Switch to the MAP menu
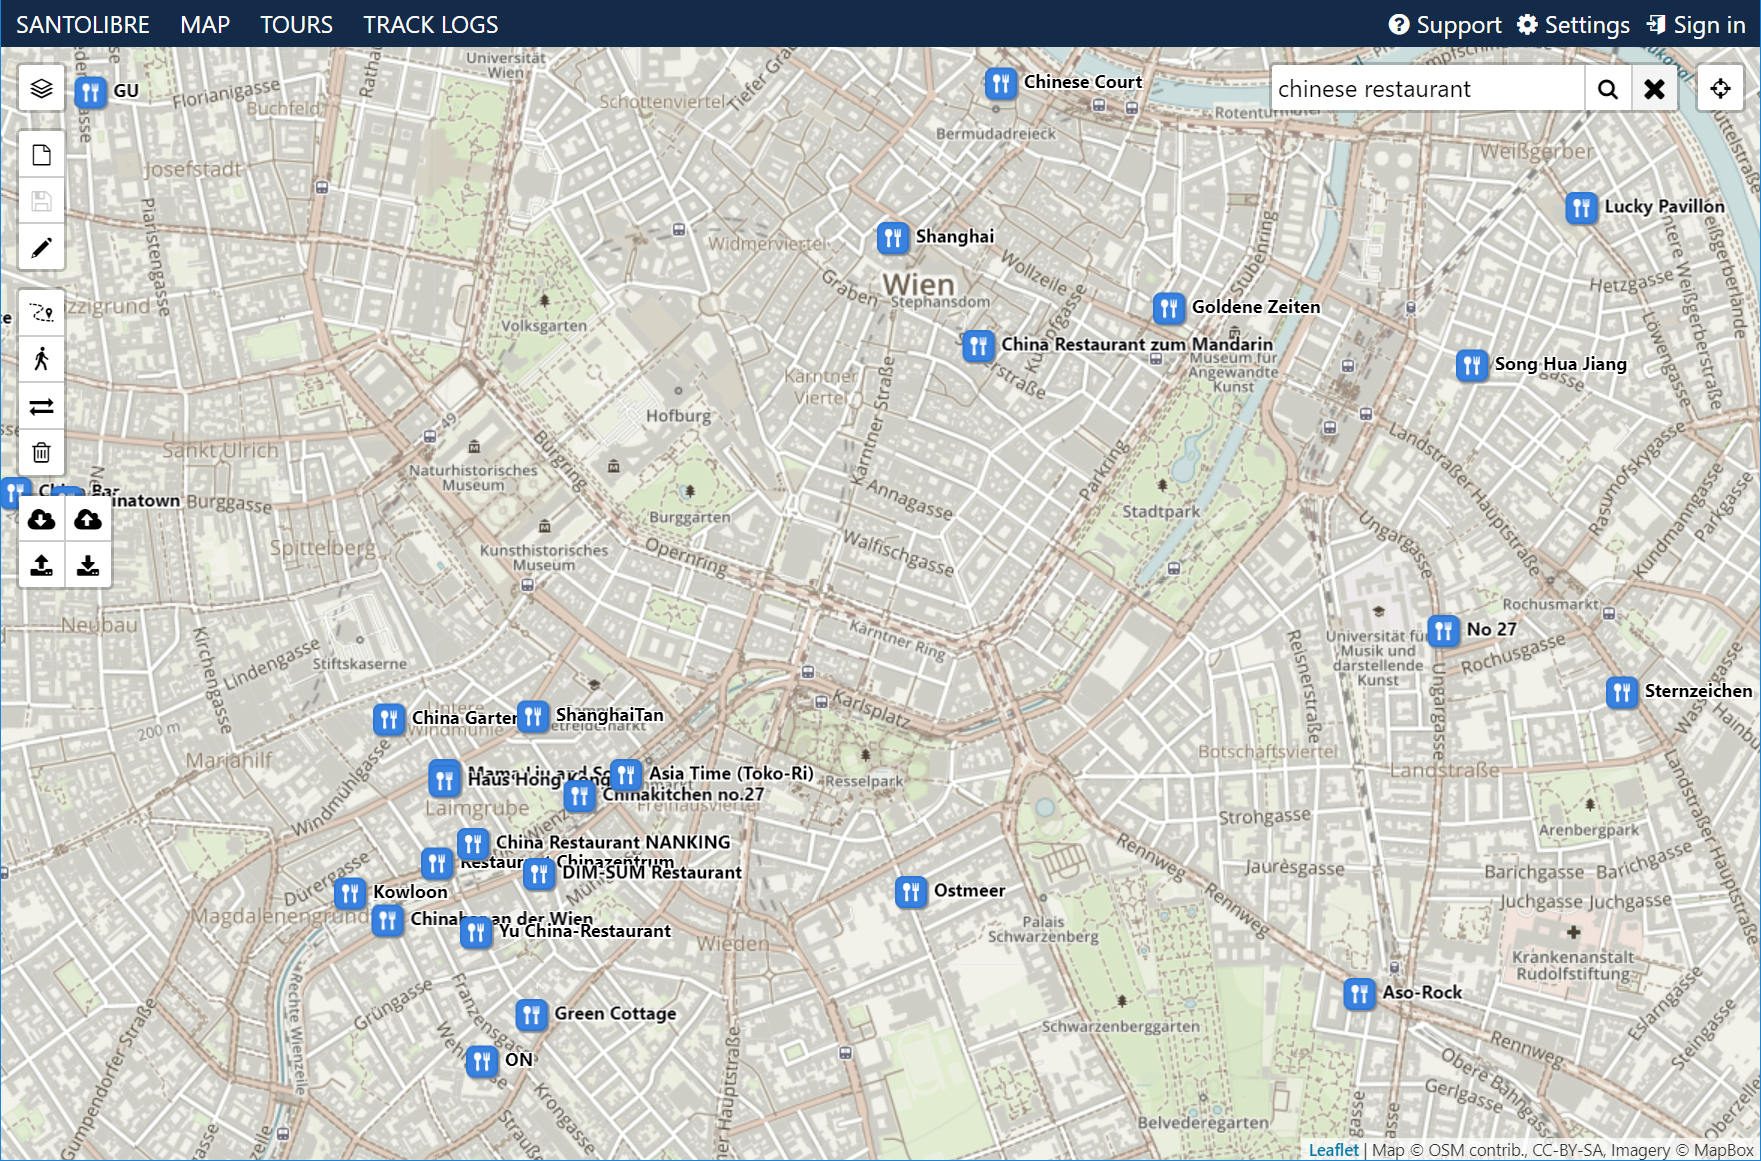This screenshot has height=1161, width=1761. (205, 24)
